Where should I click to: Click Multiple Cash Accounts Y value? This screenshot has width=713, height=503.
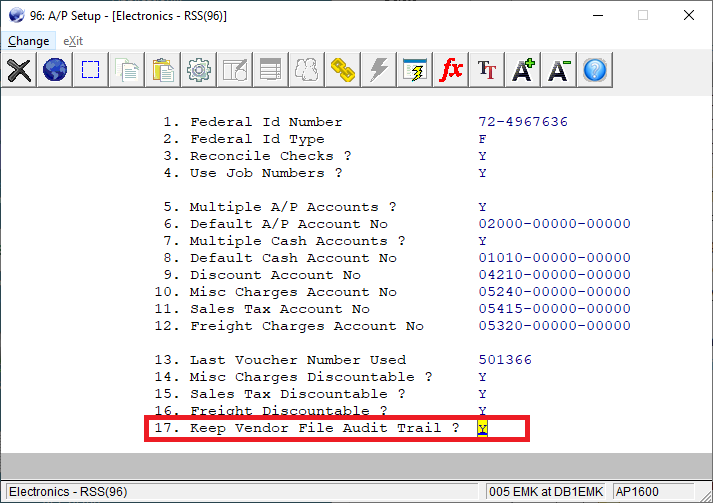[x=482, y=241]
